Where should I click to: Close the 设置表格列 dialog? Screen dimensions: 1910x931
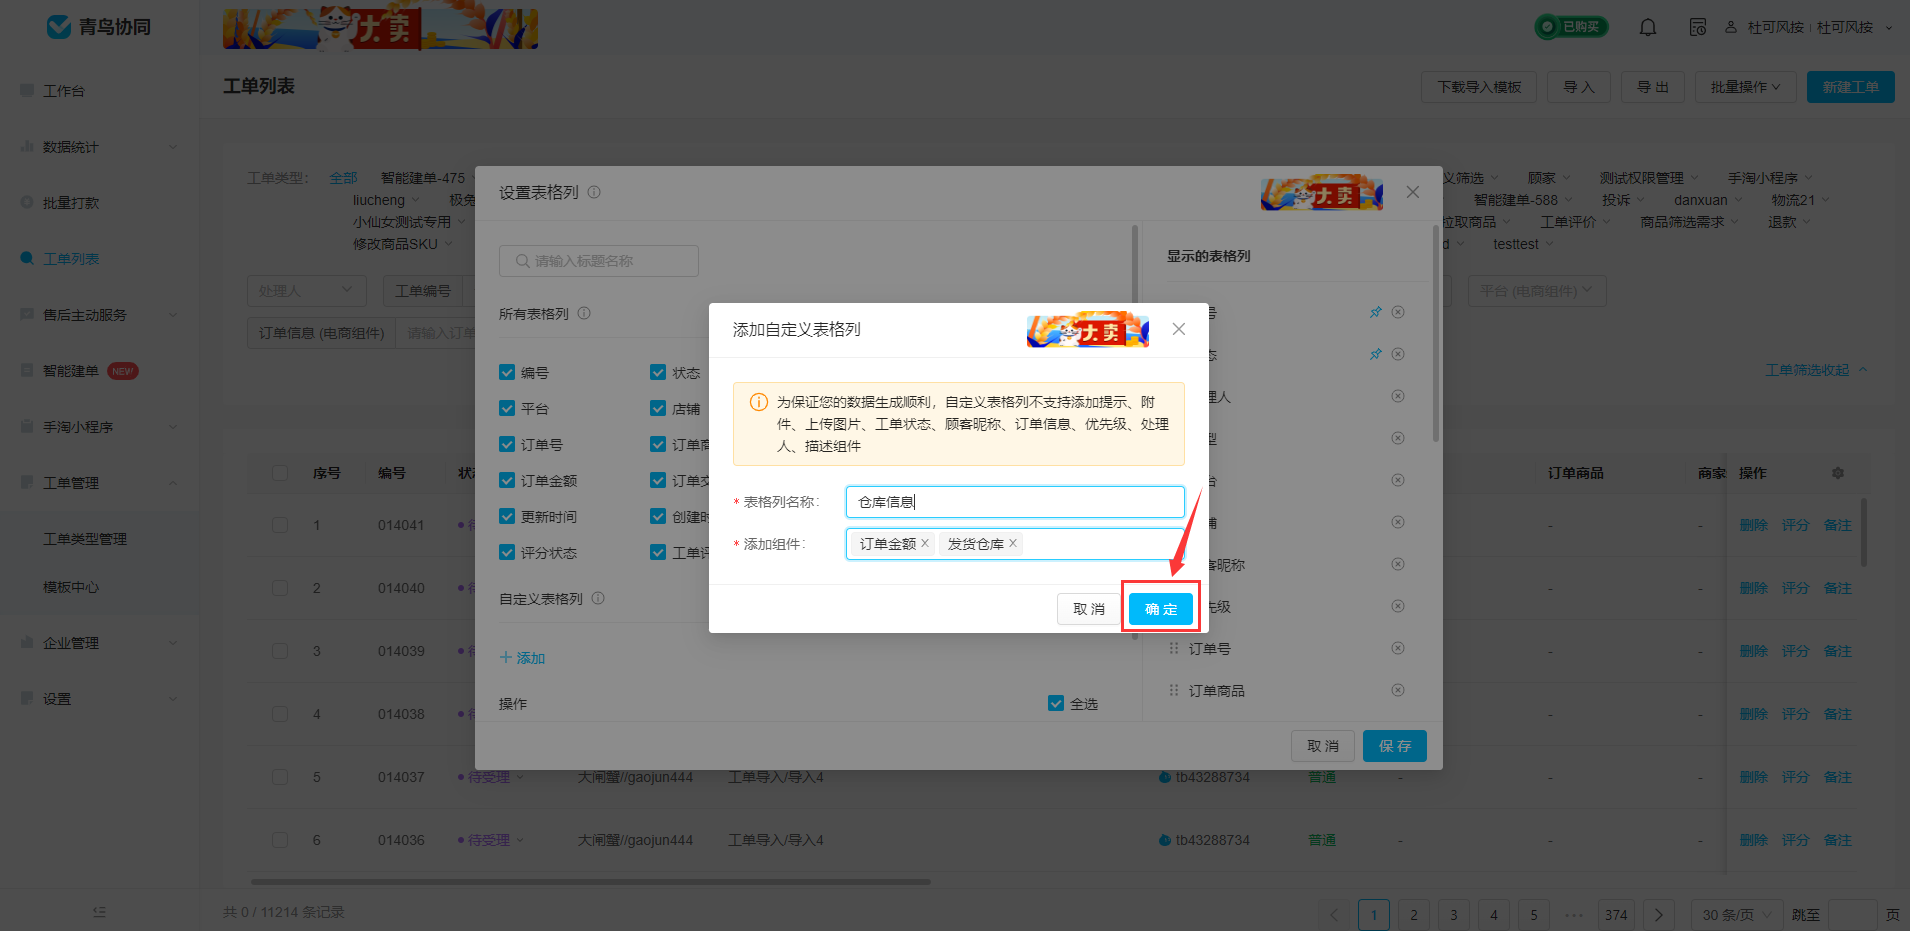(1413, 192)
